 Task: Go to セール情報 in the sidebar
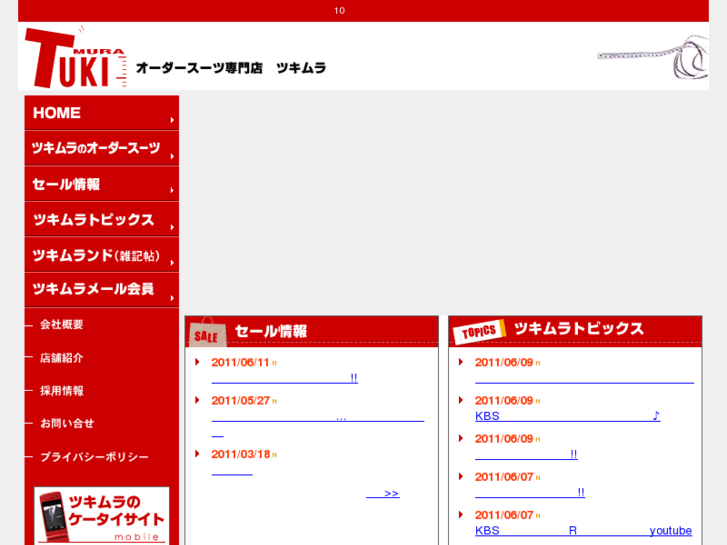102,184
